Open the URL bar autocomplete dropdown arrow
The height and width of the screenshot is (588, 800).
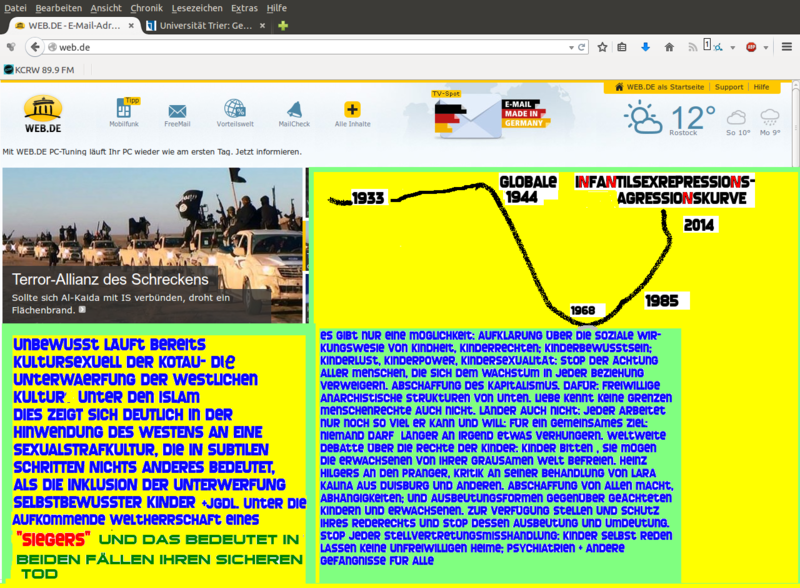pyautogui.click(x=570, y=46)
